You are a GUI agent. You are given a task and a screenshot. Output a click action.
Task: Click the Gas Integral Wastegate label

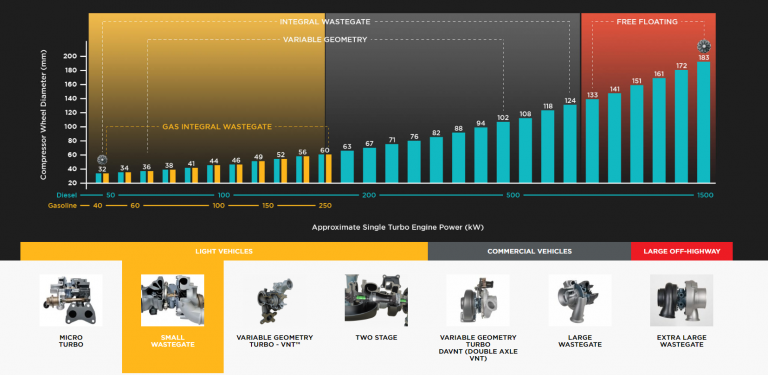tap(217, 127)
